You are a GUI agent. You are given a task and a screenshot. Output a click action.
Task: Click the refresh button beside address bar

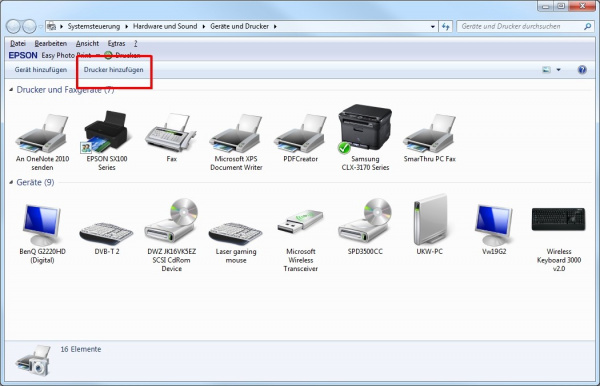tap(445, 26)
